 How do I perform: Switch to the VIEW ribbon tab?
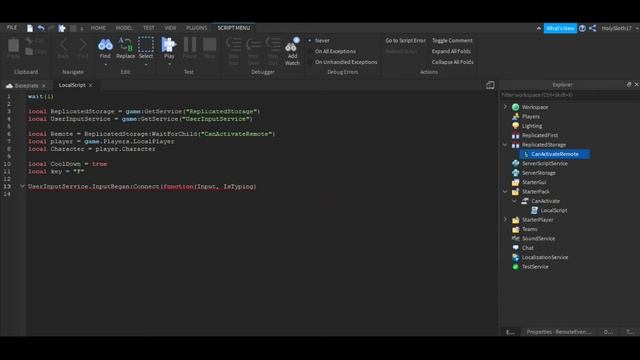[x=170, y=28]
